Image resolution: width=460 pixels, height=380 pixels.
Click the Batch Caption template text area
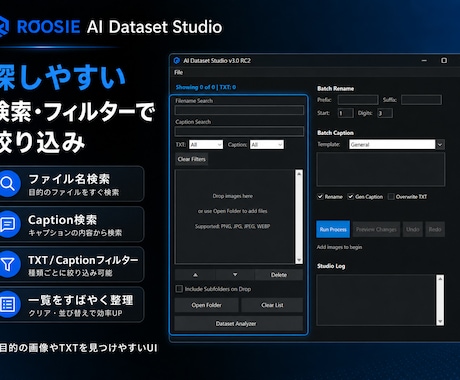tap(381, 169)
